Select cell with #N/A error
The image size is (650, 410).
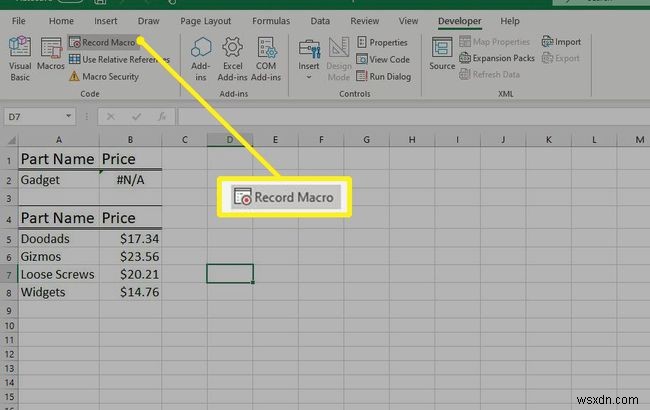pos(131,180)
